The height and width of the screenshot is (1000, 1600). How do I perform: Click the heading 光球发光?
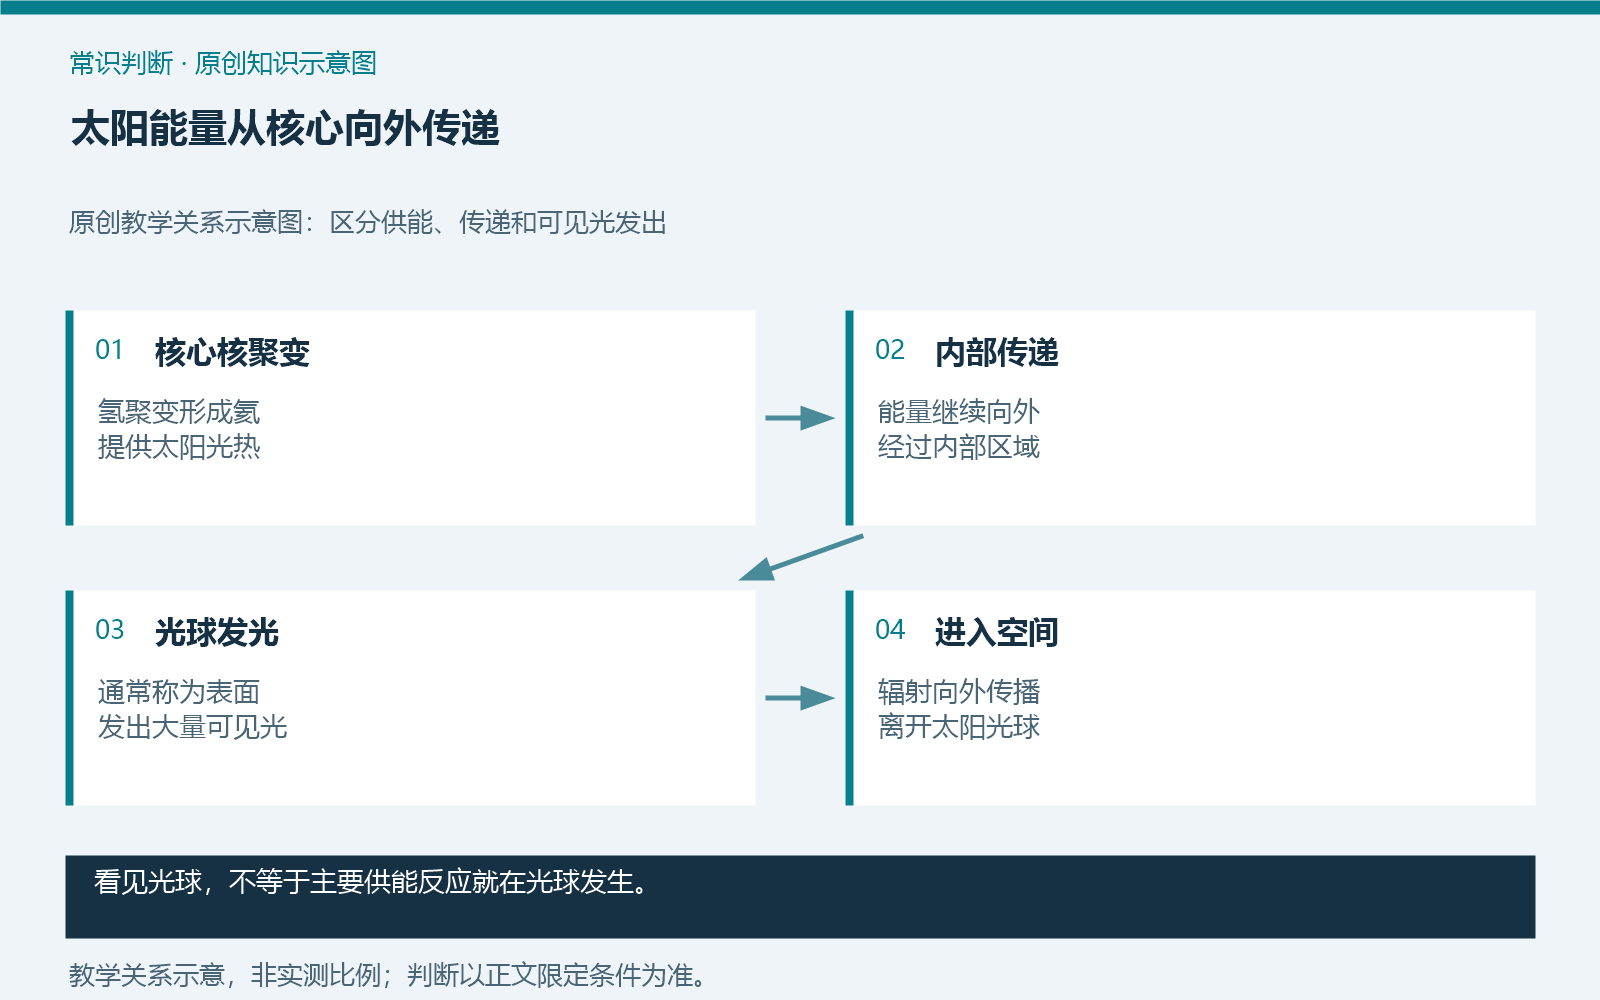pyautogui.click(x=217, y=632)
